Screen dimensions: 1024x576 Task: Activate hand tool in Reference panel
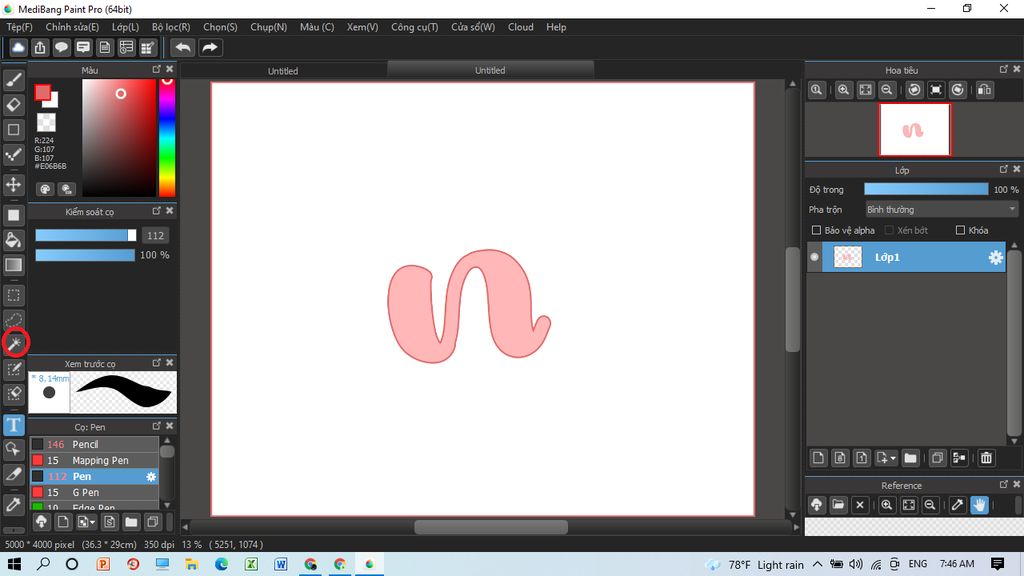pyautogui.click(x=979, y=505)
